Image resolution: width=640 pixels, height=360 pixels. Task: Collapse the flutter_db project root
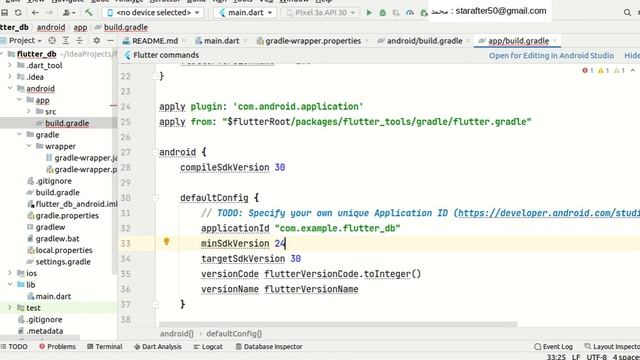point(2,54)
